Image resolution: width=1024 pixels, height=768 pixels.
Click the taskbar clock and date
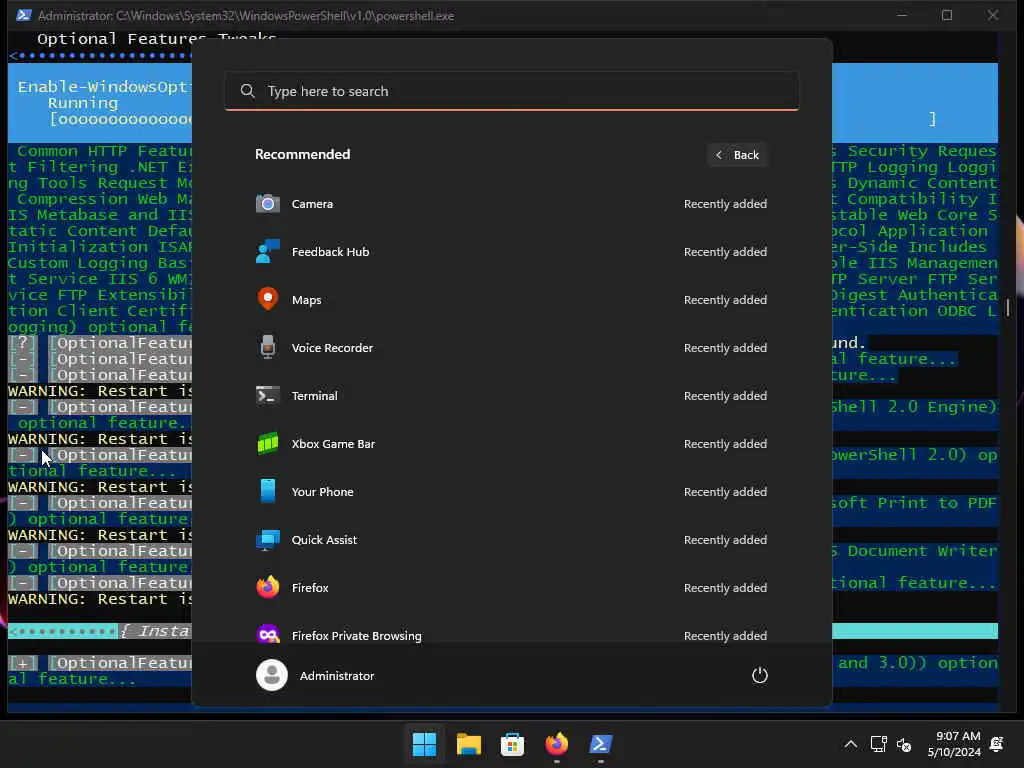point(954,744)
